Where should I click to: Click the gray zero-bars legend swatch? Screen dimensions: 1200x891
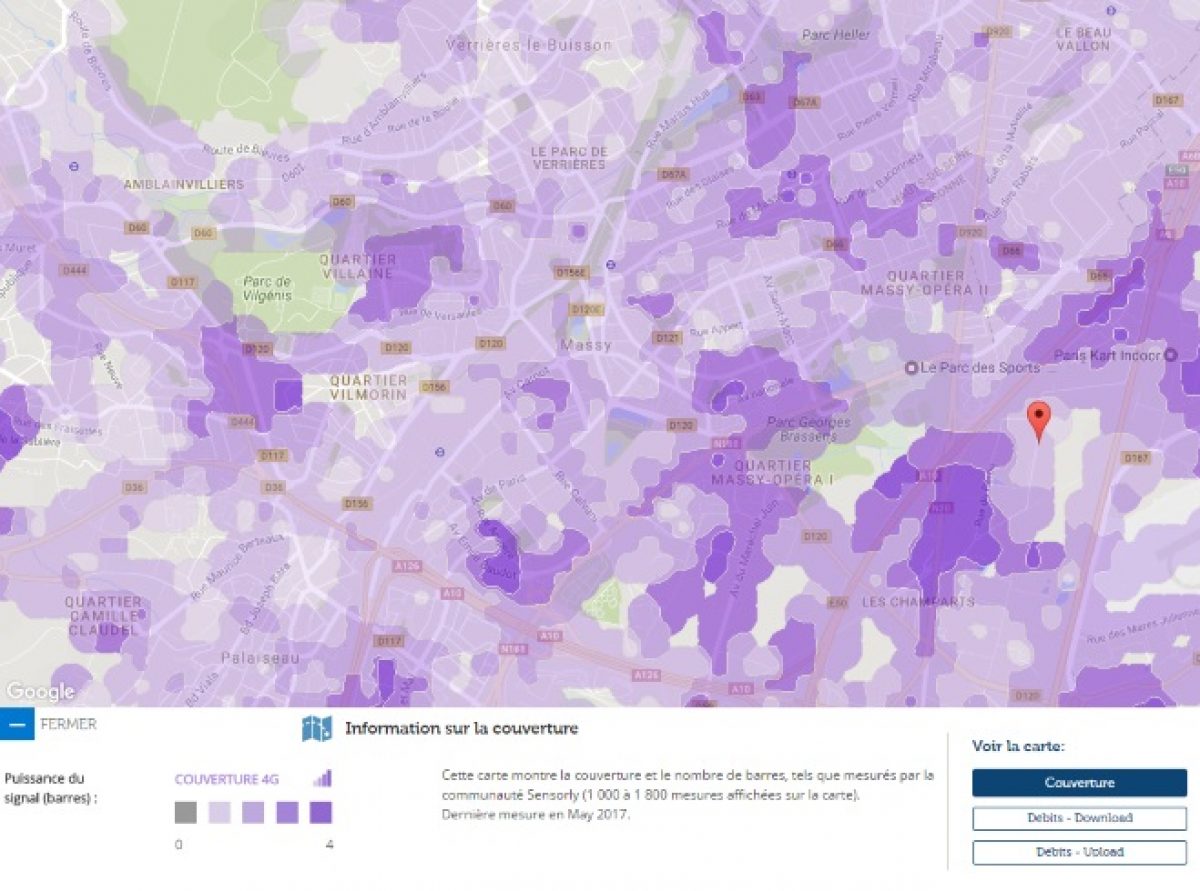point(186,812)
